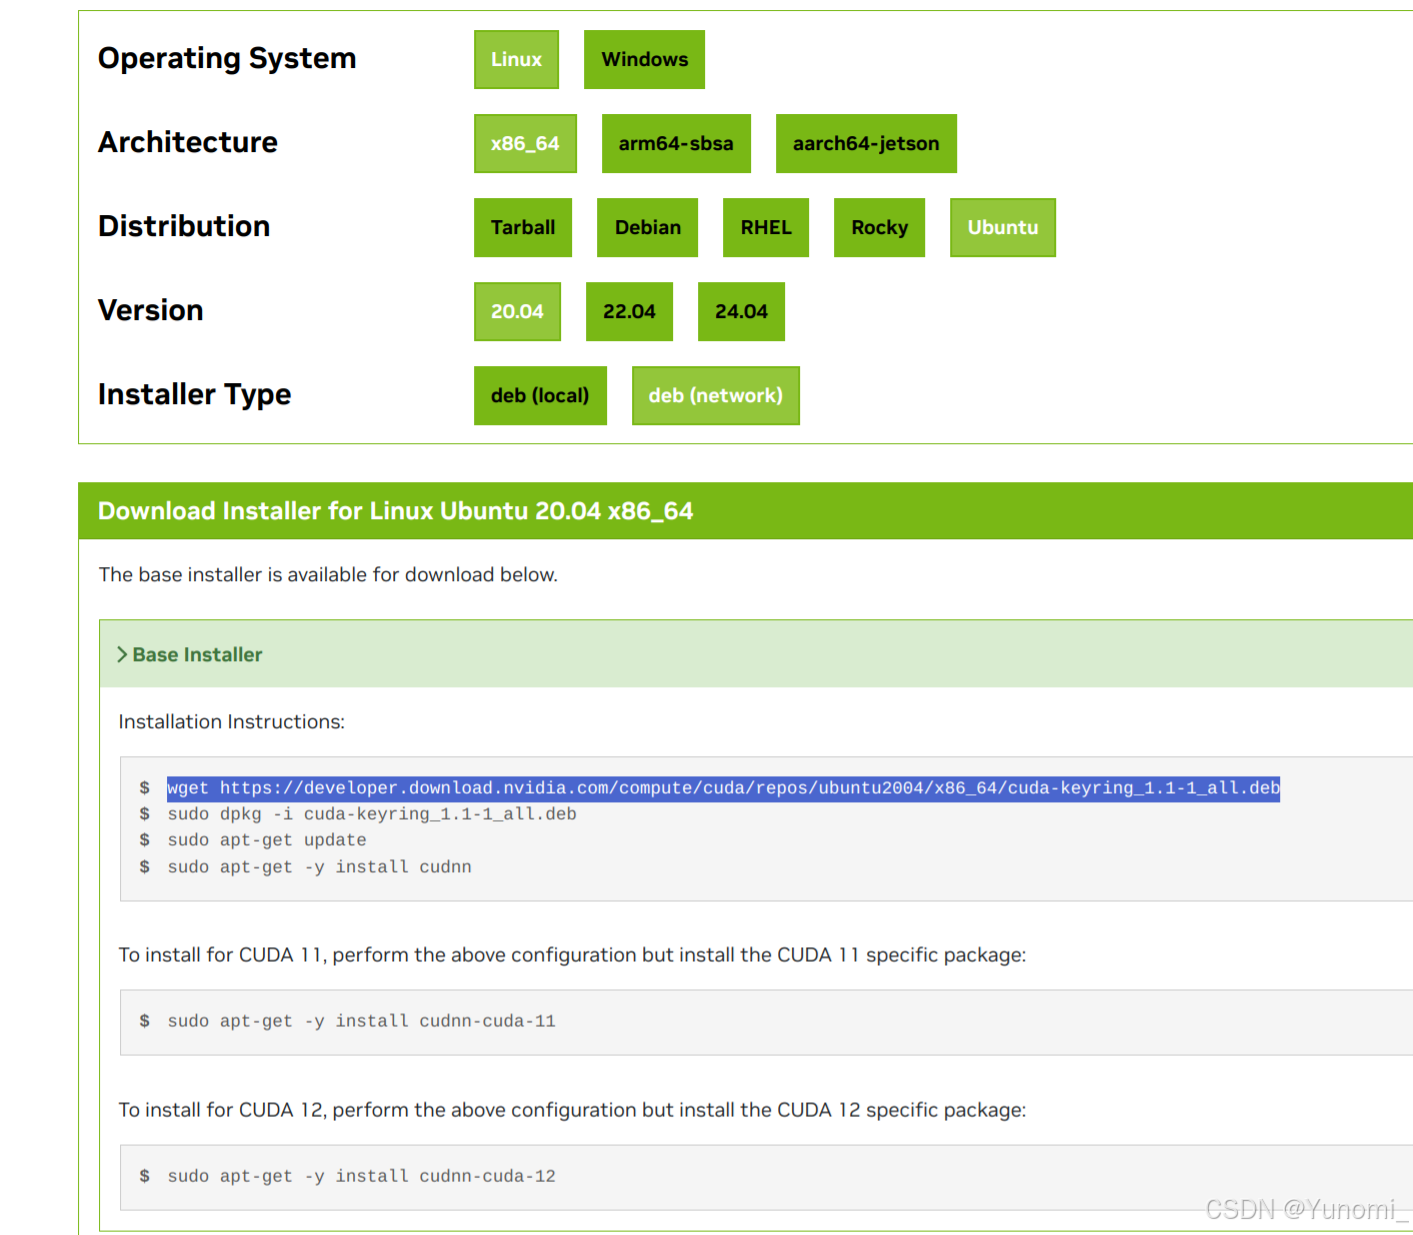The width and height of the screenshot is (1413, 1235).
Task: Choose the x86_64 architecture
Action: pos(525,143)
